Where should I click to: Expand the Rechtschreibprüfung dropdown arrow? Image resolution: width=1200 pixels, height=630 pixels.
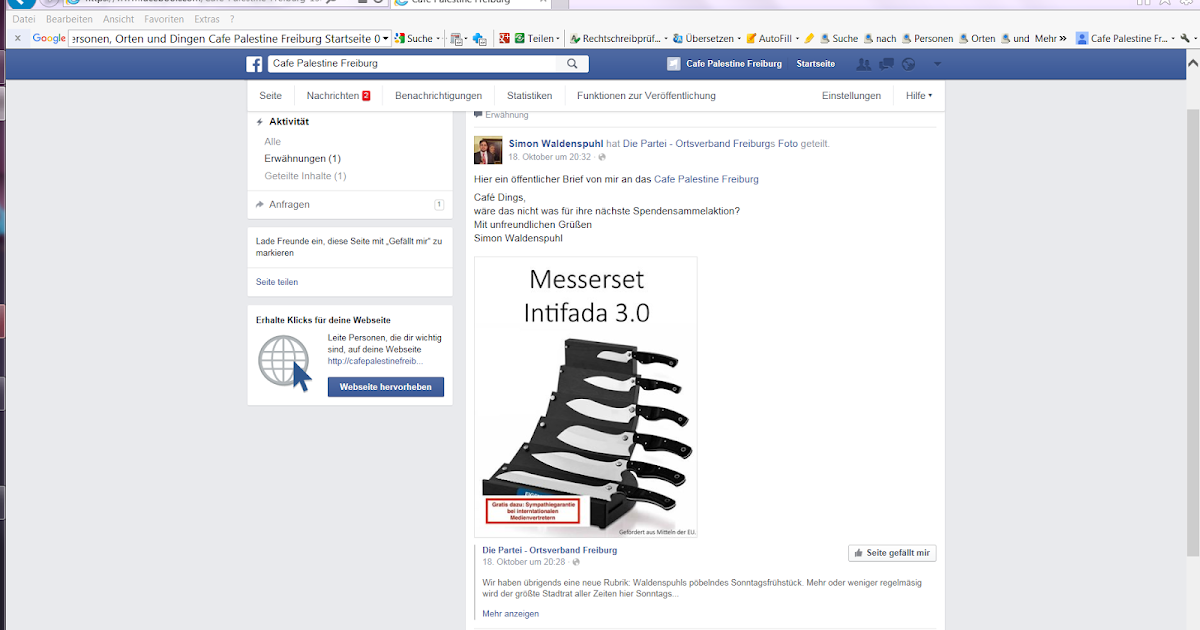point(665,39)
